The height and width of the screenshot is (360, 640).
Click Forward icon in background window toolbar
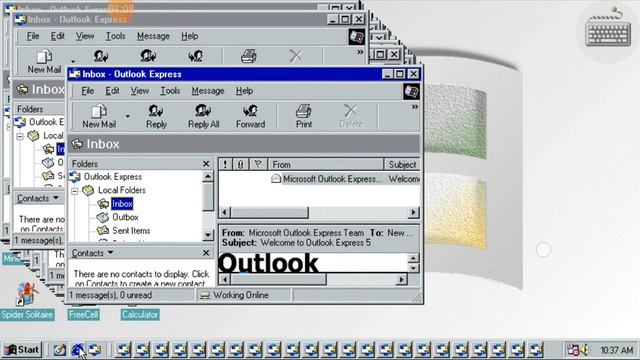coord(196,56)
